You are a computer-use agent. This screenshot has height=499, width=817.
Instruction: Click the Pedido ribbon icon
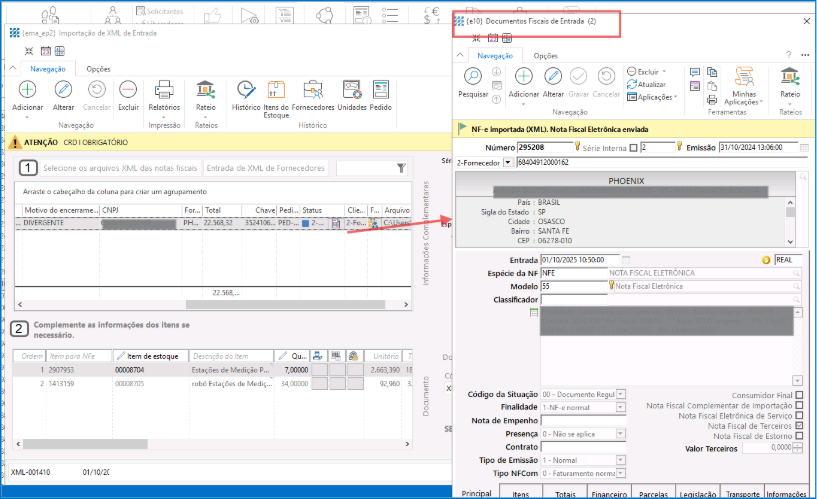click(380, 92)
